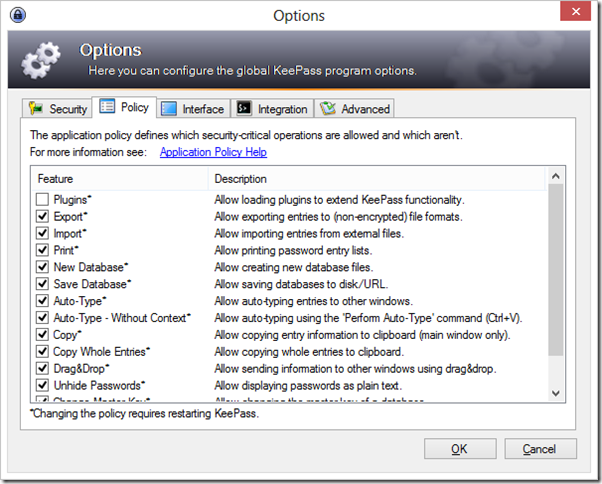
Task: Select 'Allow loading plugins to extend KeePass functionality.'
Action: pos(339,200)
